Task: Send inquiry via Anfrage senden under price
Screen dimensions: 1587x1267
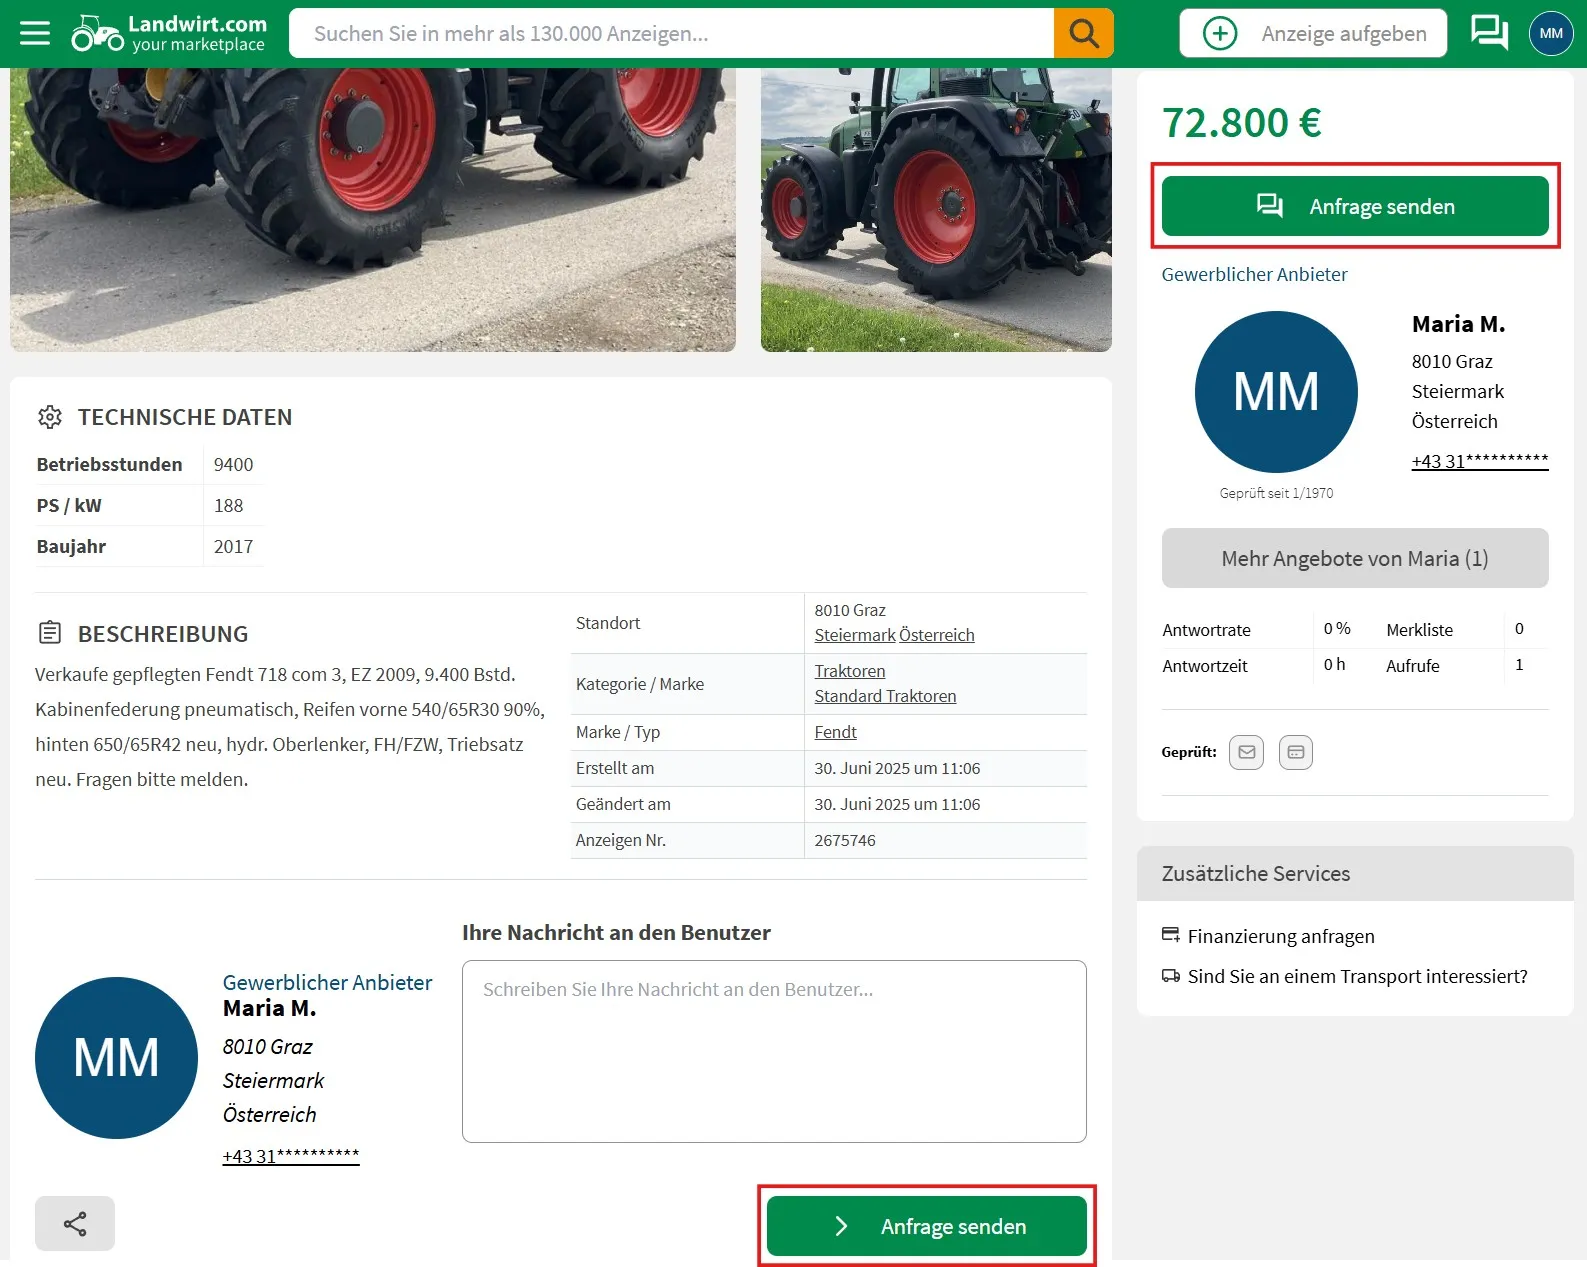Action: tap(1355, 206)
